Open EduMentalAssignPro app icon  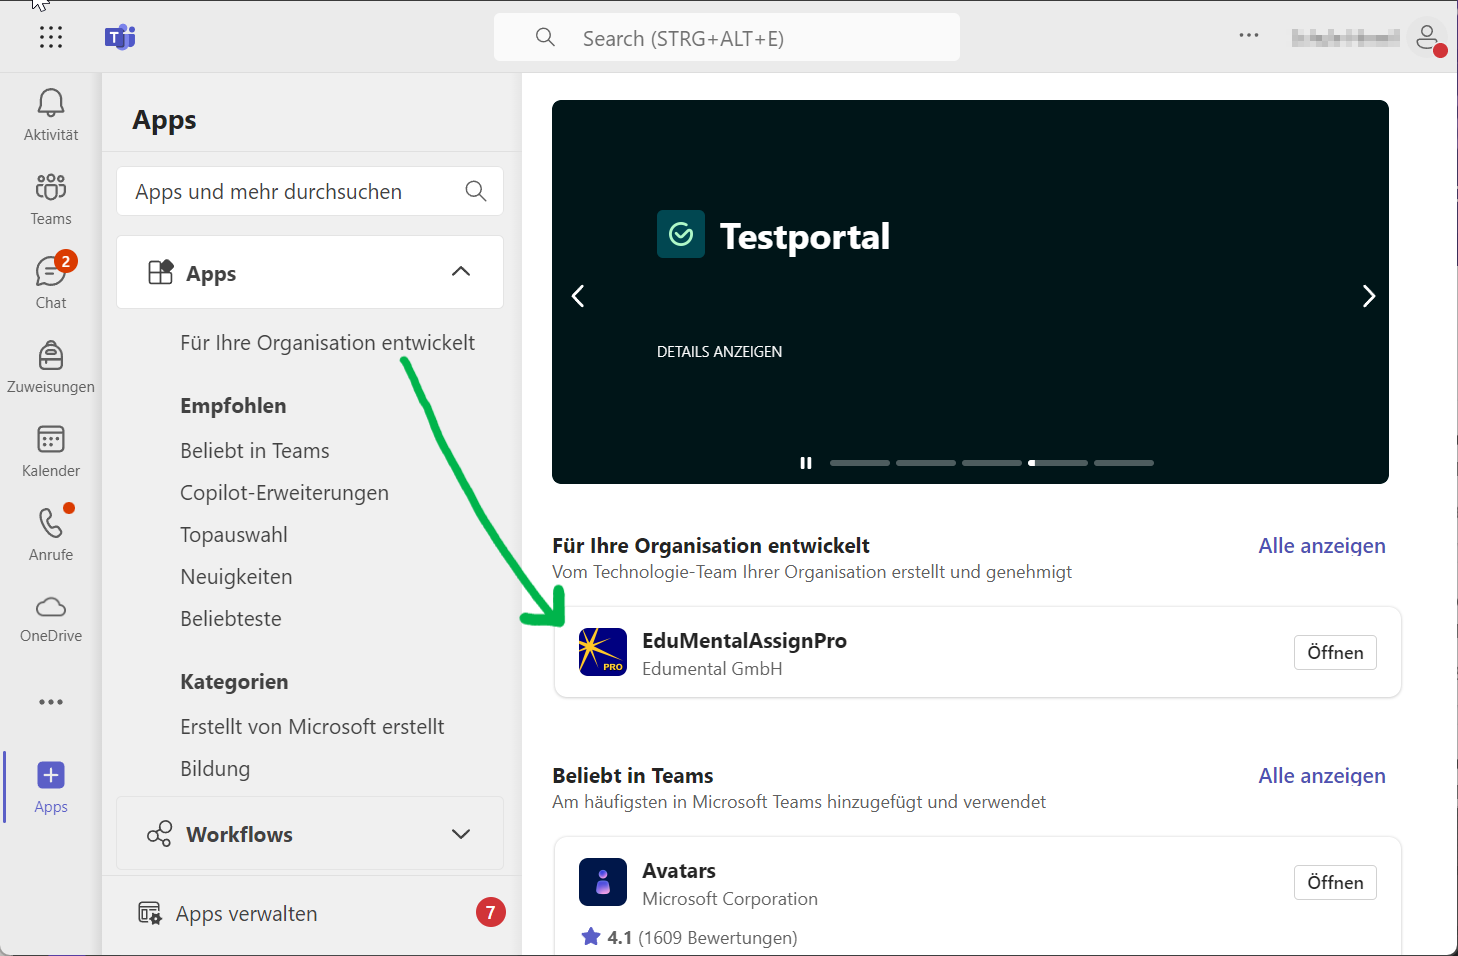click(603, 652)
